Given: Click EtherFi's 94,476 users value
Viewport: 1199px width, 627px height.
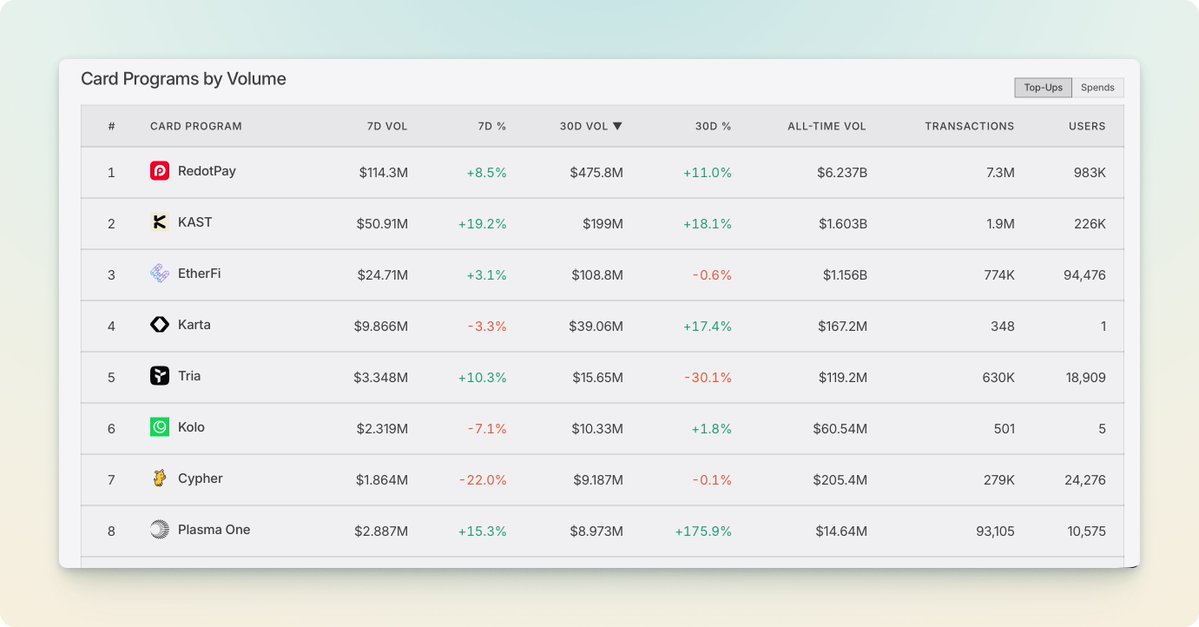Looking at the screenshot, I should (x=1084, y=275).
